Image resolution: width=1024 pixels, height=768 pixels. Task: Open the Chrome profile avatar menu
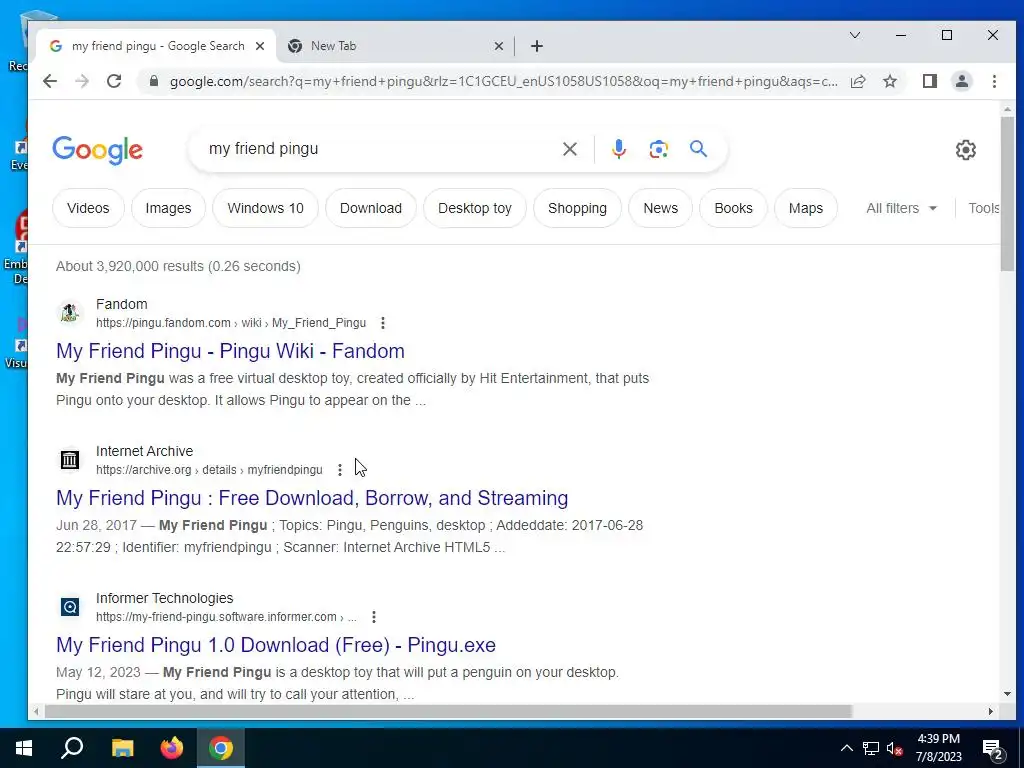pos(961,81)
